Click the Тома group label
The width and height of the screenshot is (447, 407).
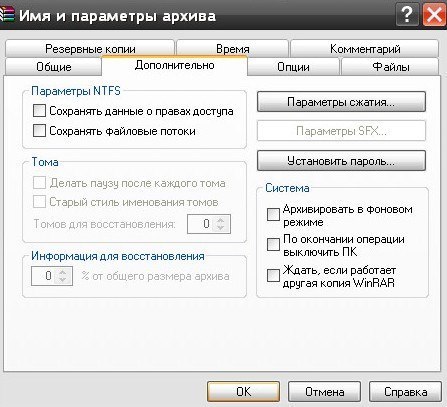click(45, 162)
